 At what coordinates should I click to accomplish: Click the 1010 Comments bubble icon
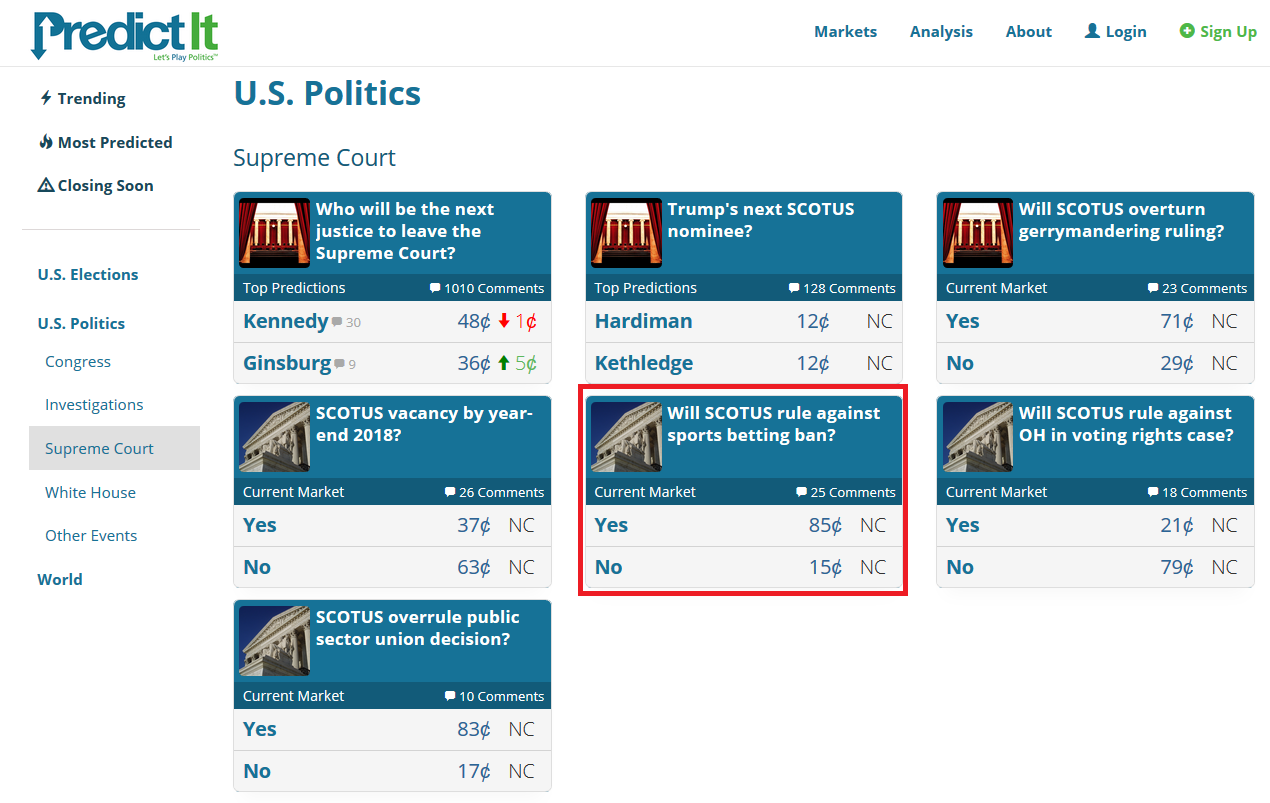pos(435,288)
